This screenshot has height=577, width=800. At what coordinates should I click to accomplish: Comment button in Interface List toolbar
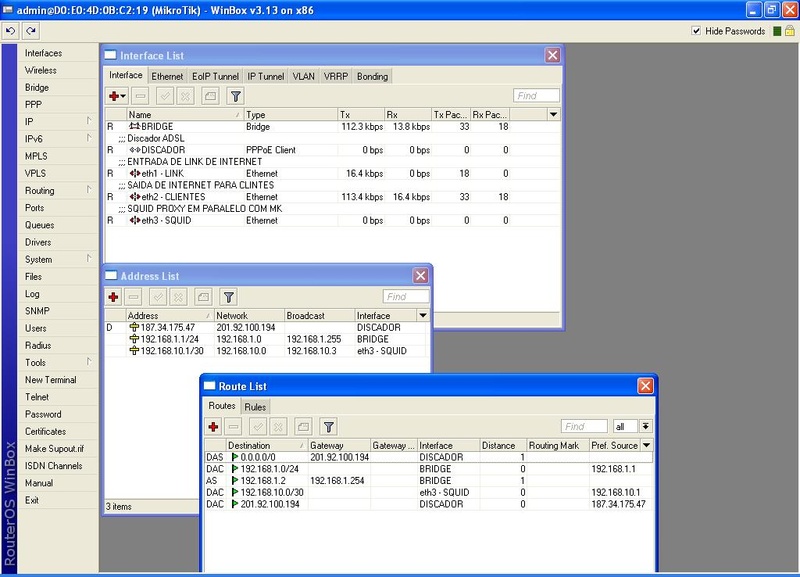(210, 95)
